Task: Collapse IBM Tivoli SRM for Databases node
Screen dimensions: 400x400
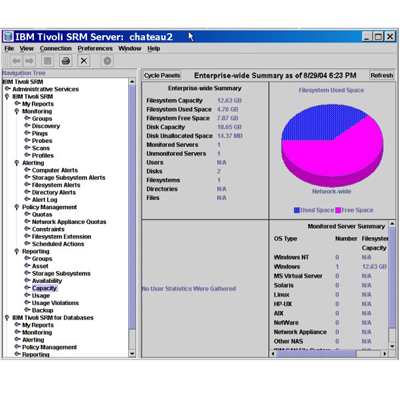Action: pyautogui.click(x=7, y=318)
